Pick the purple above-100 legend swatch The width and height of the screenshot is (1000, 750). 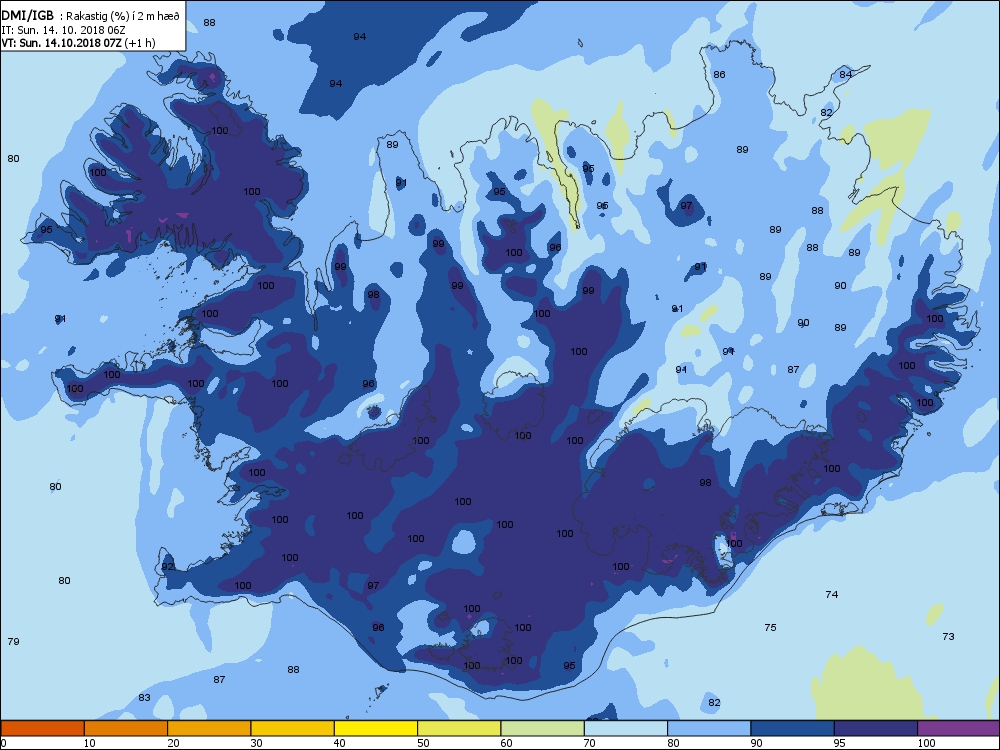tap(959, 728)
